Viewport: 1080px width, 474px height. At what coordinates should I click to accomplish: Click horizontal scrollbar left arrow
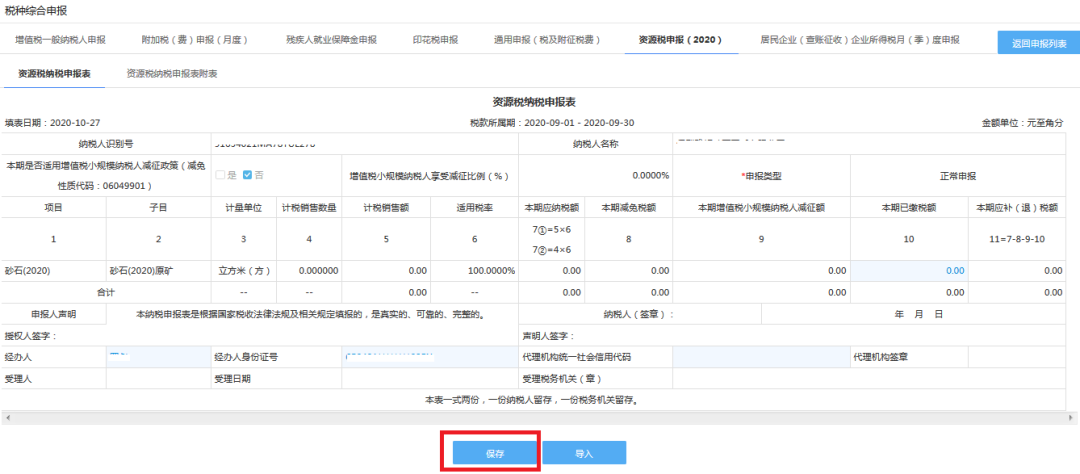pos(6,418)
